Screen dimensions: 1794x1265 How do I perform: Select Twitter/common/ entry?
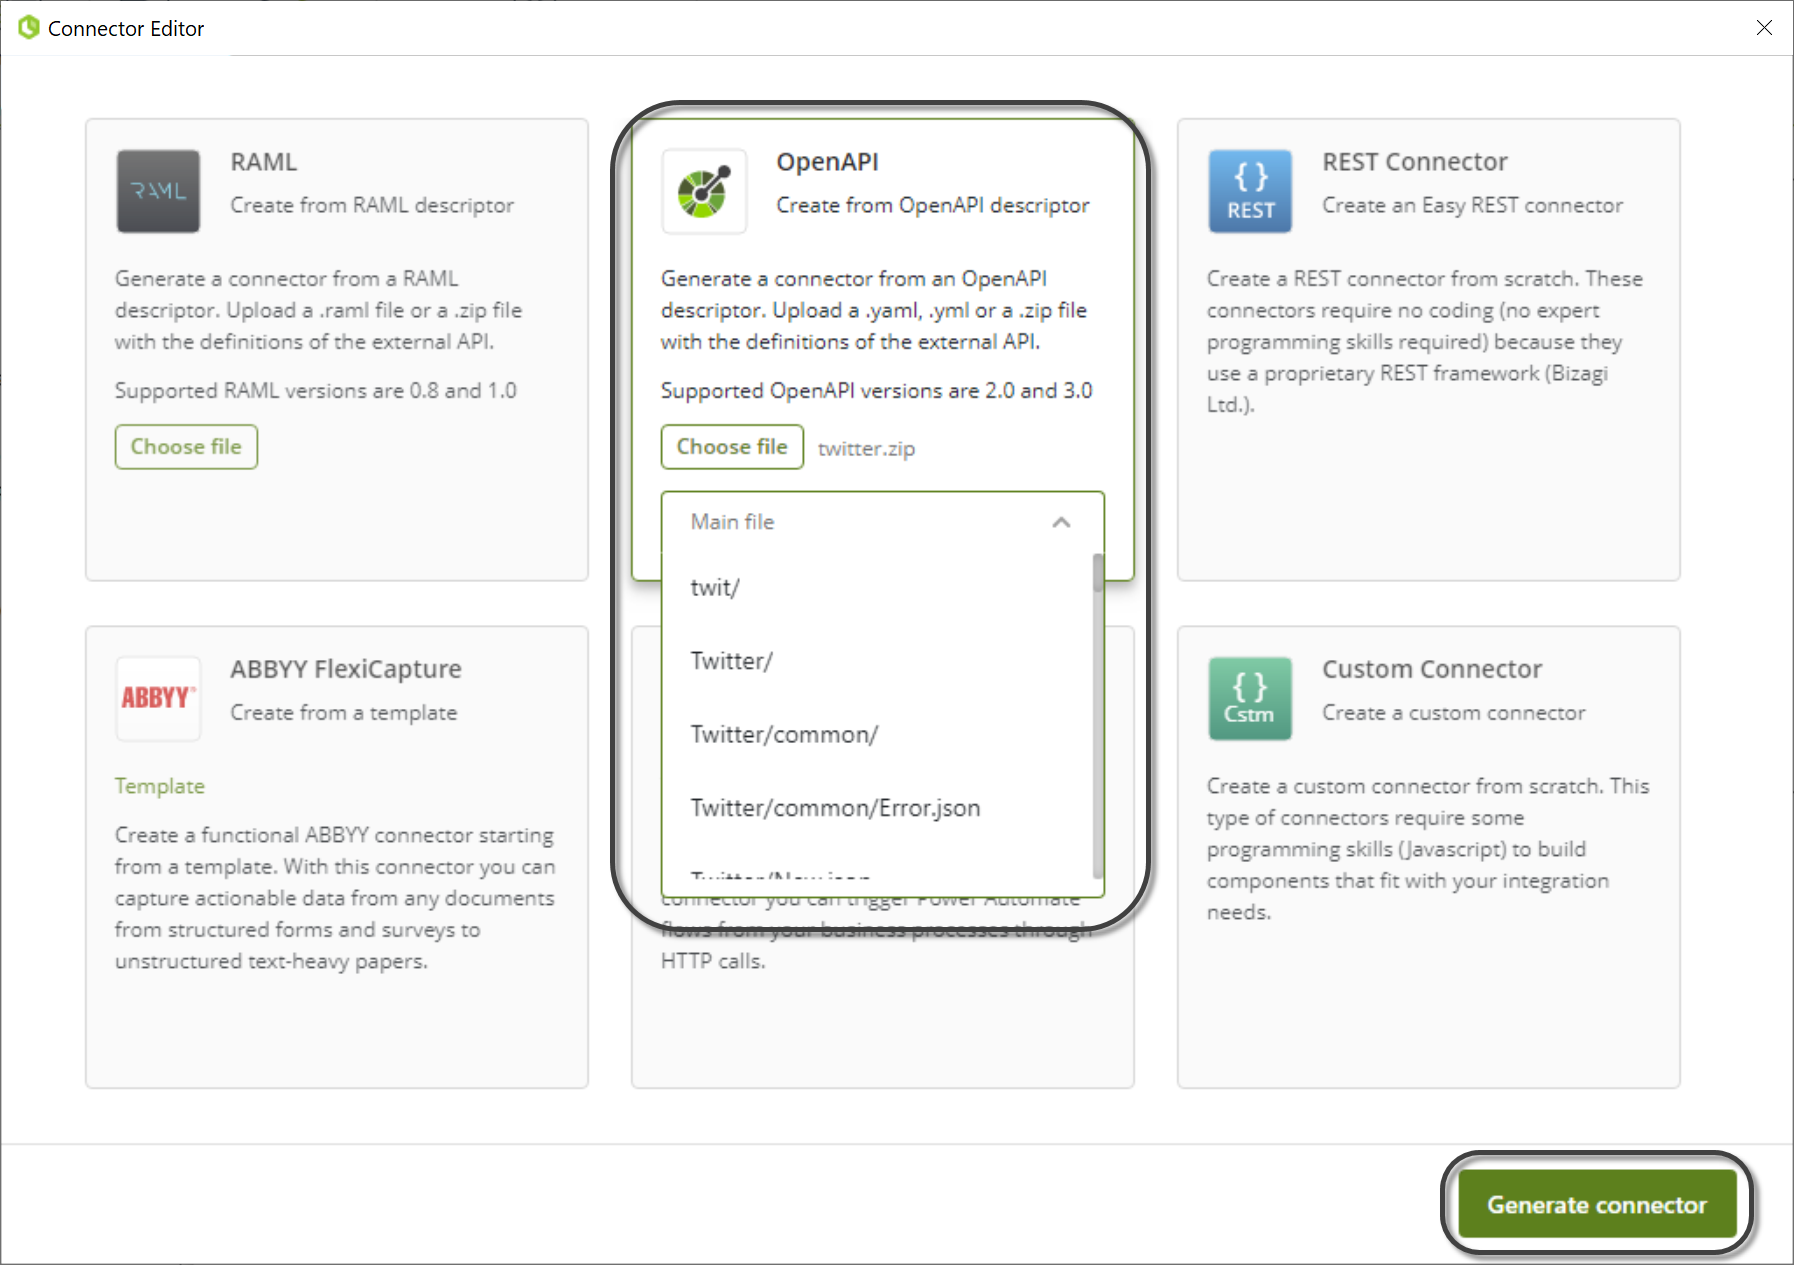876,735
